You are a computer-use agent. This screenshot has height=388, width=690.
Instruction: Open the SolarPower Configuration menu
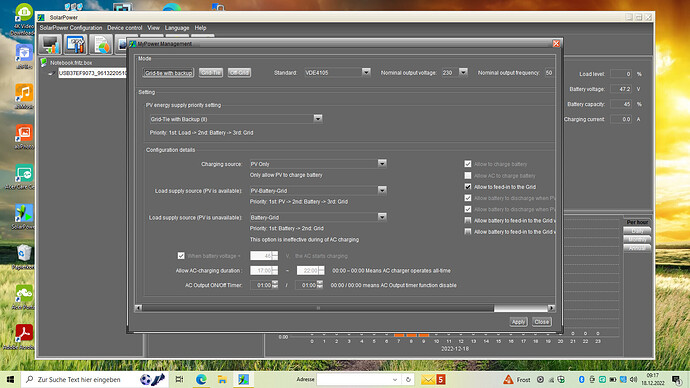pos(71,28)
